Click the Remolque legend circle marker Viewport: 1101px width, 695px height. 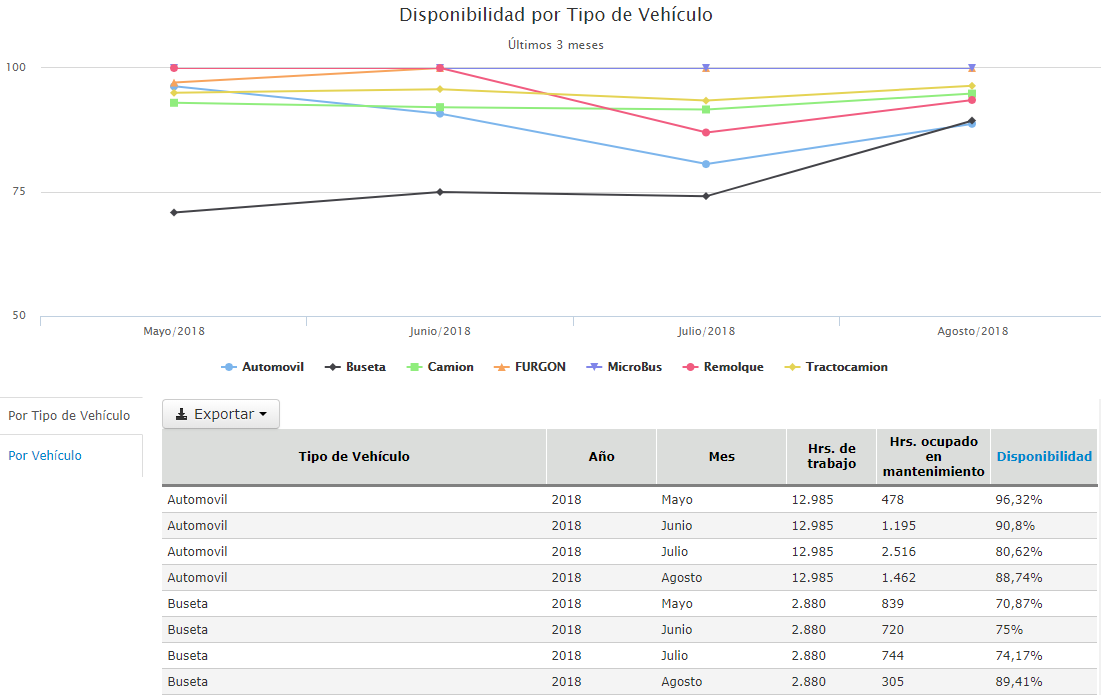click(x=690, y=367)
